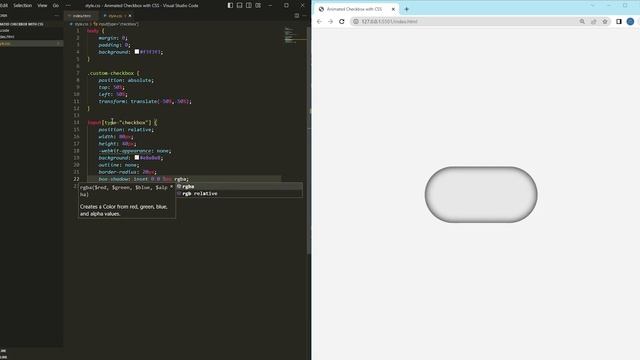Click the share icon in address bar
The width and height of the screenshot is (640, 360).
[593, 22]
